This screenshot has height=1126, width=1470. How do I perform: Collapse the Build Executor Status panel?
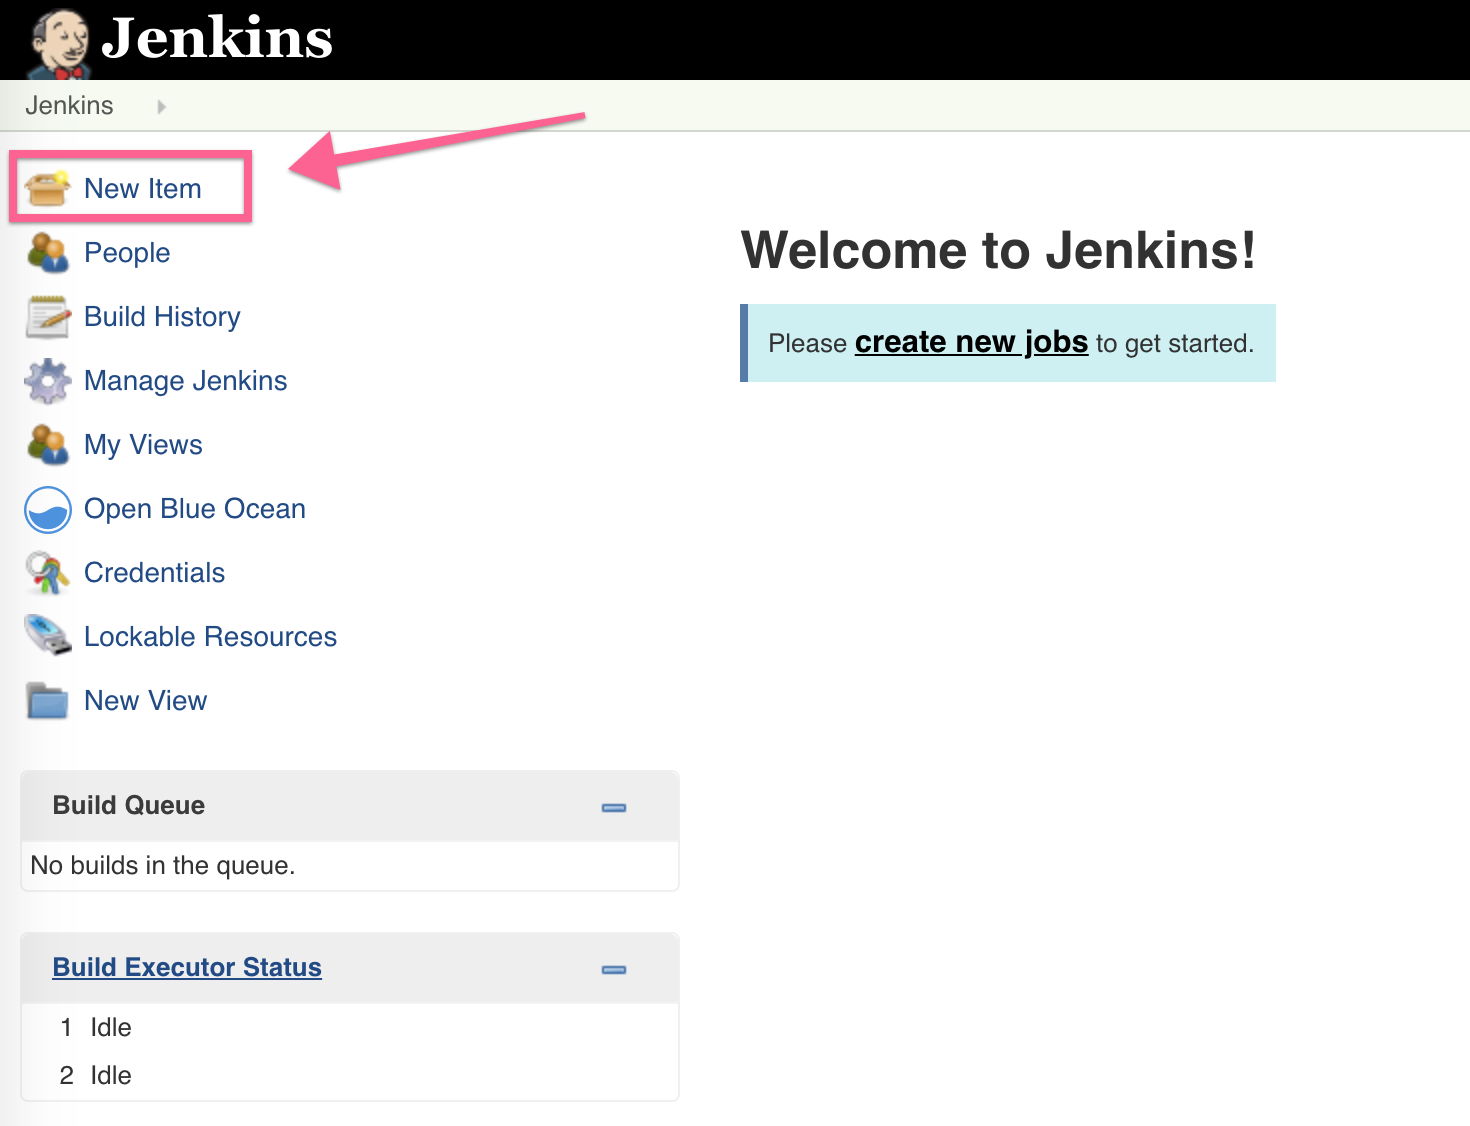(x=614, y=969)
